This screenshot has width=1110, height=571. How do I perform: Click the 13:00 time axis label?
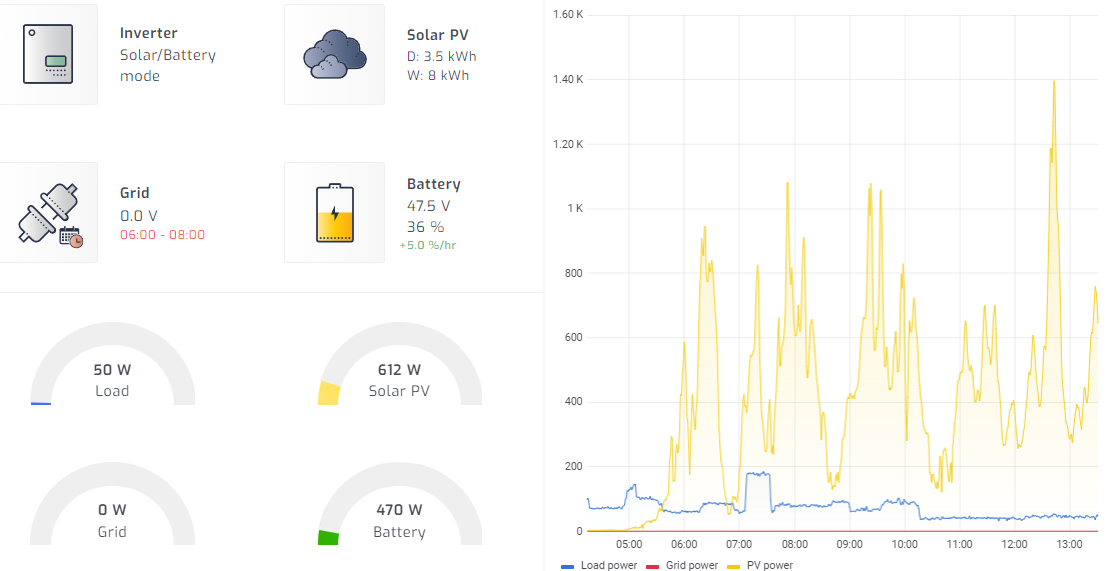[1070, 544]
